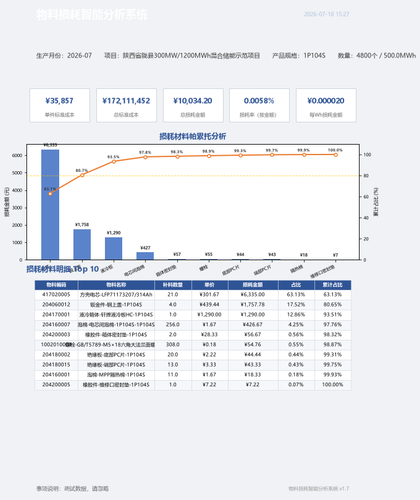
Task: Open the ¥0.000020 per-Wh loss card
Action: coord(326,105)
